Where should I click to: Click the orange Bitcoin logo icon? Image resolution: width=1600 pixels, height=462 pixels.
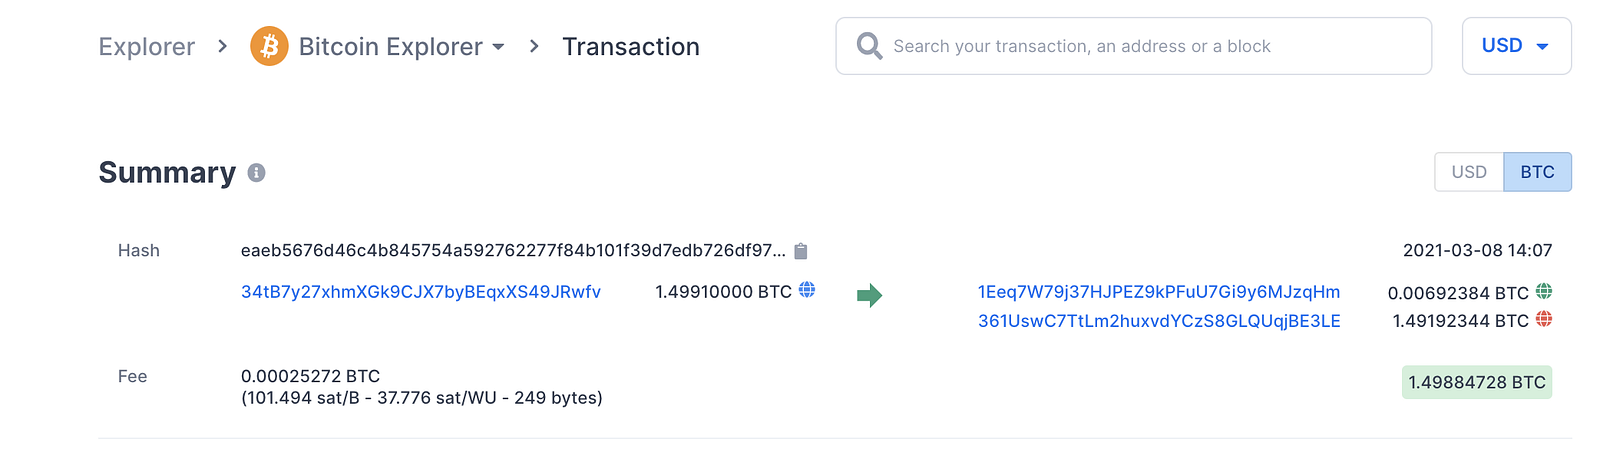coord(269,46)
